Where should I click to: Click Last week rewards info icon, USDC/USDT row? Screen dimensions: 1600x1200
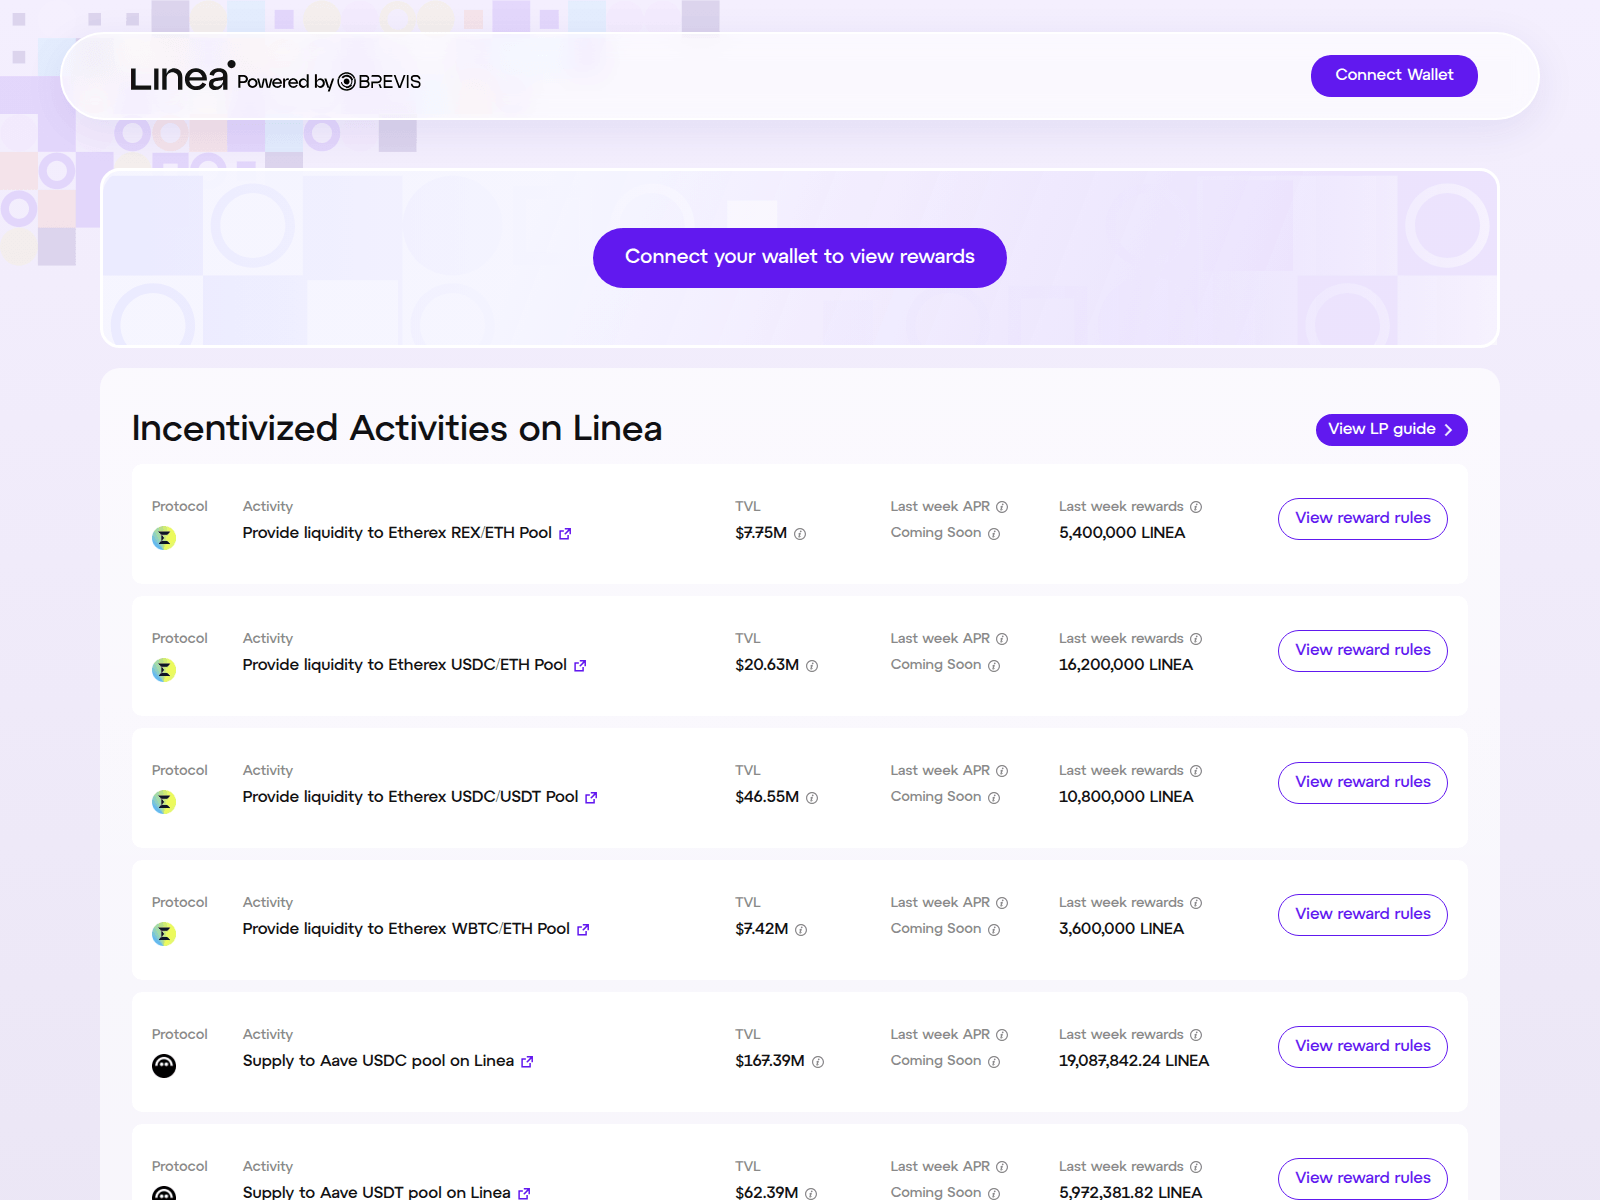tap(1196, 771)
